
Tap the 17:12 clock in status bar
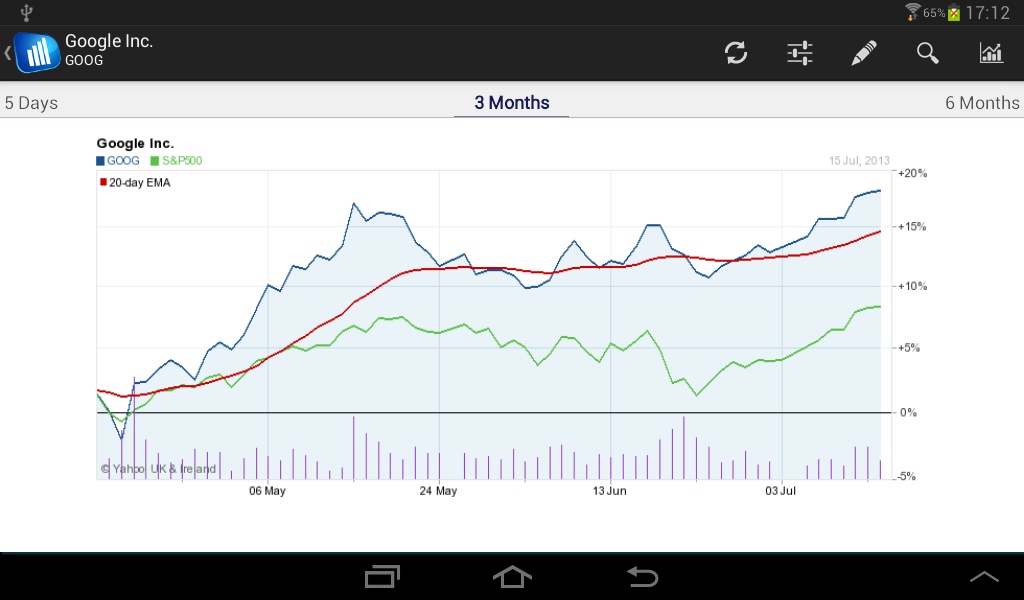click(x=987, y=12)
